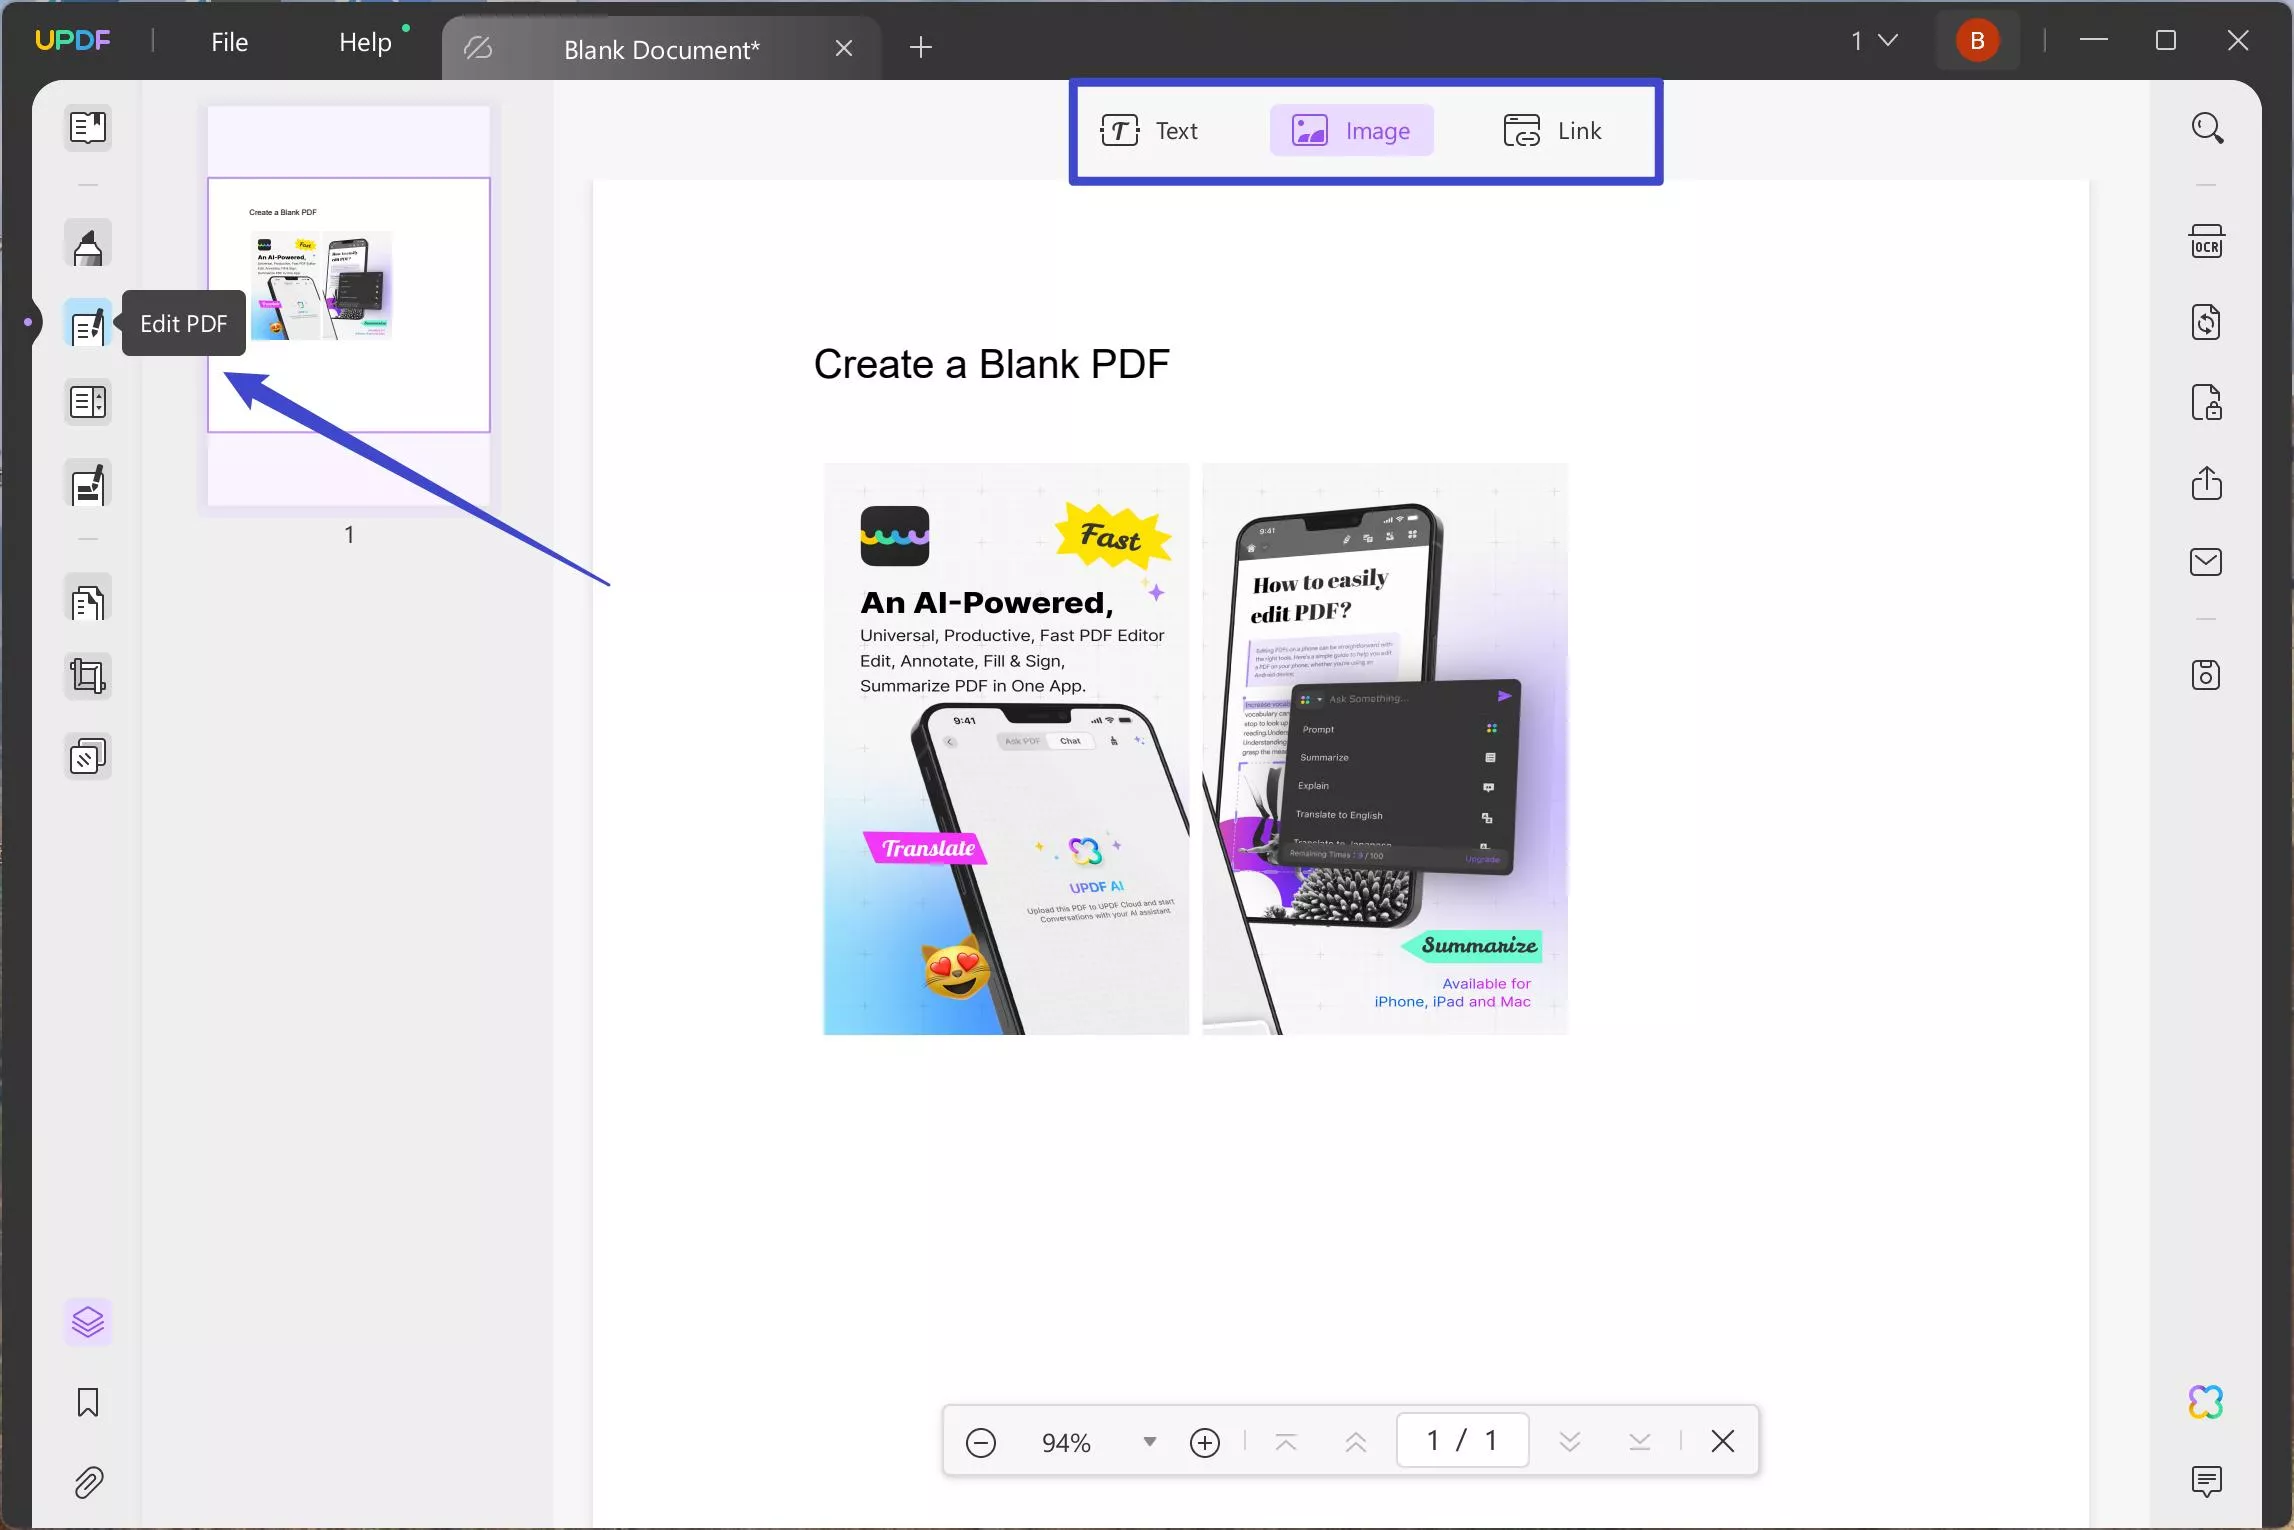The image size is (2294, 1530).
Task: Toggle the Text editing mode
Action: (1149, 131)
